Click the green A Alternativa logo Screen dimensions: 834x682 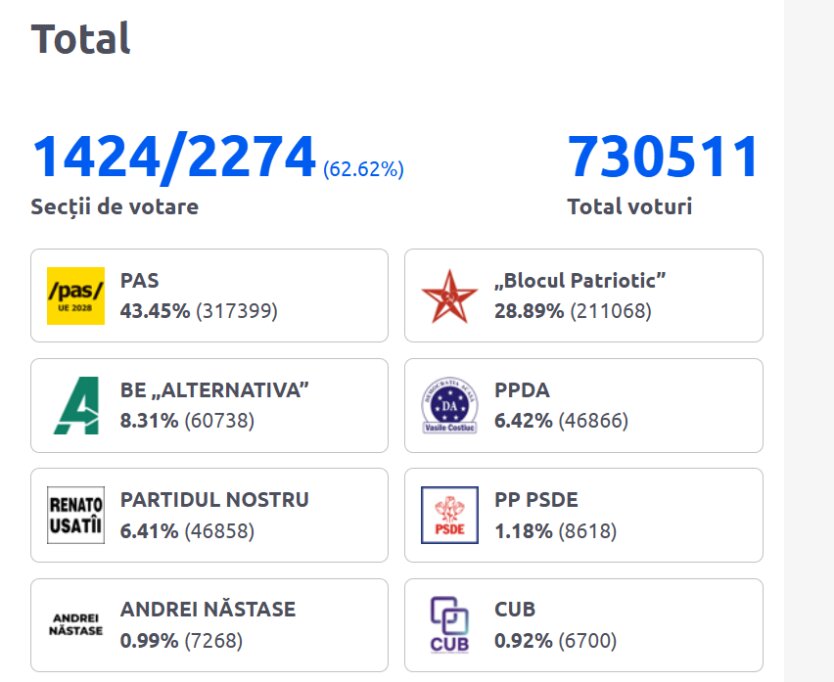point(77,405)
